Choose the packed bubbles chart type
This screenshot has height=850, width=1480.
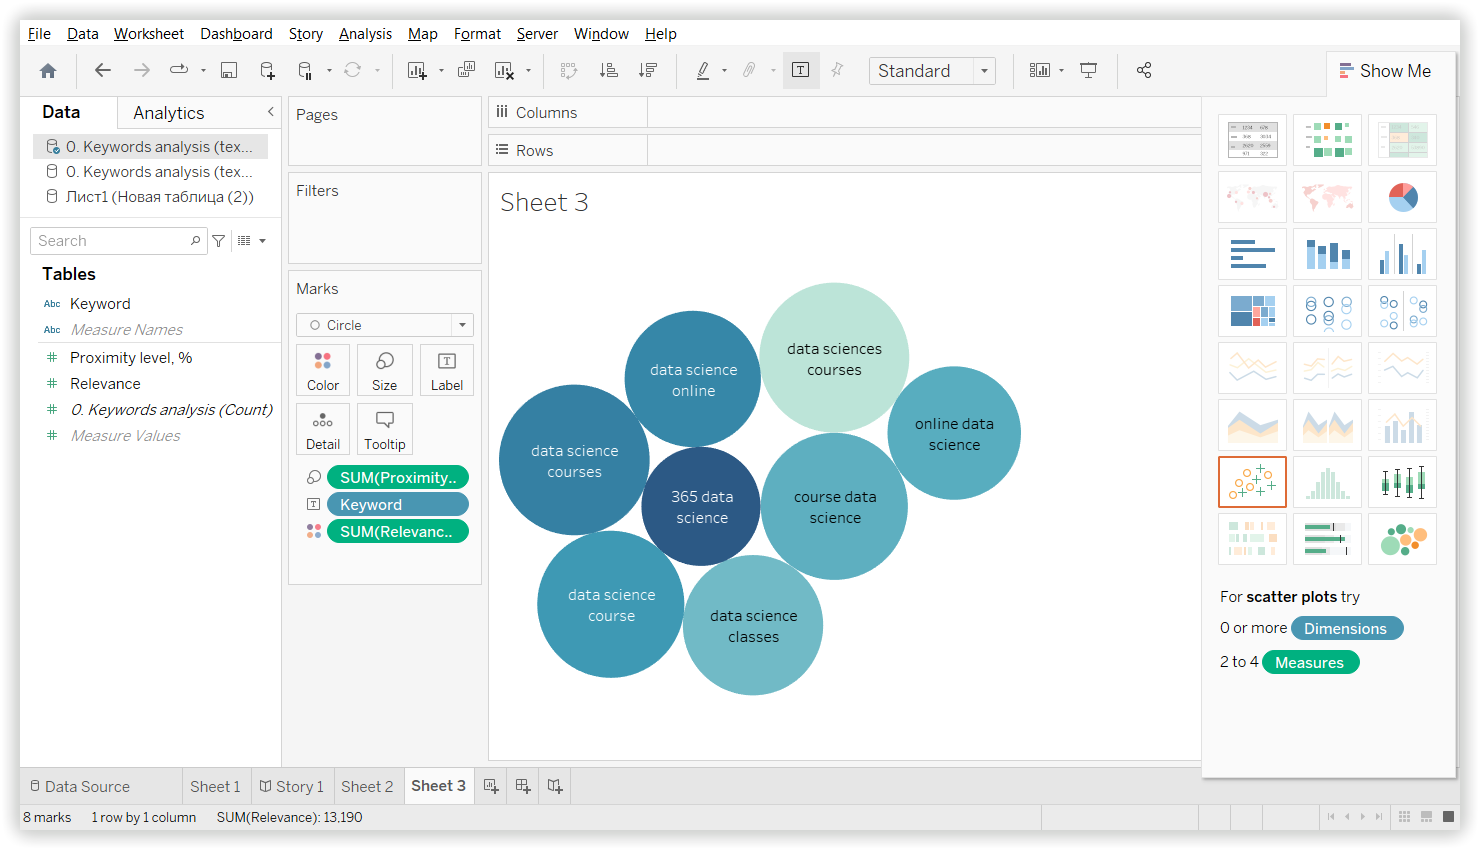tap(1402, 540)
